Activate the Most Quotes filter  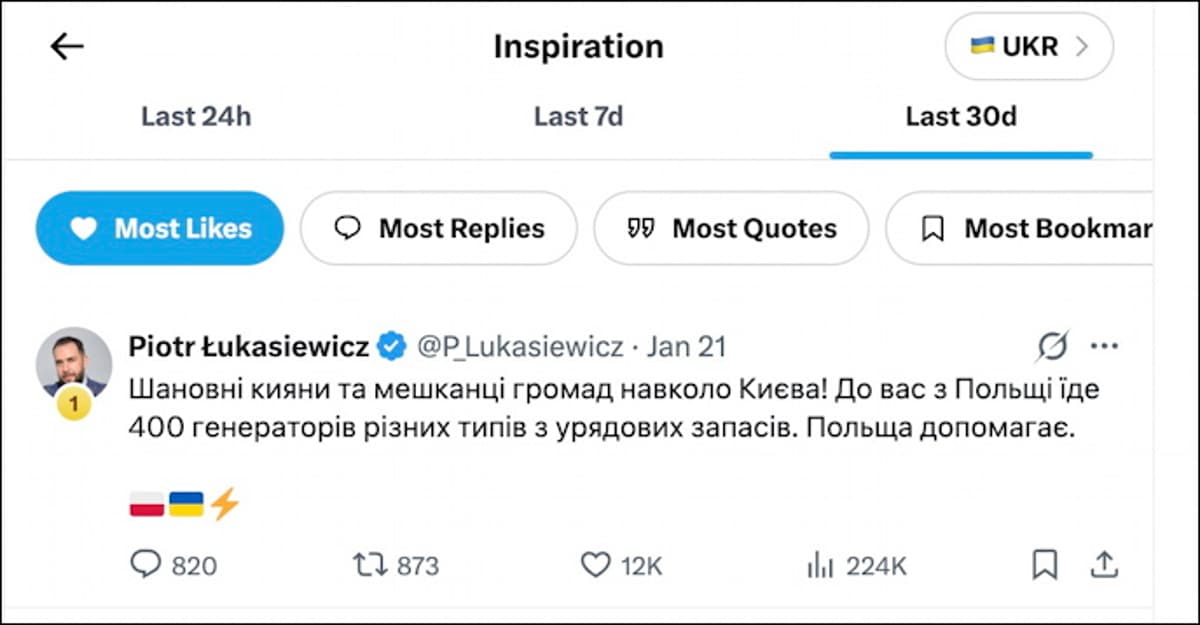tap(731, 228)
